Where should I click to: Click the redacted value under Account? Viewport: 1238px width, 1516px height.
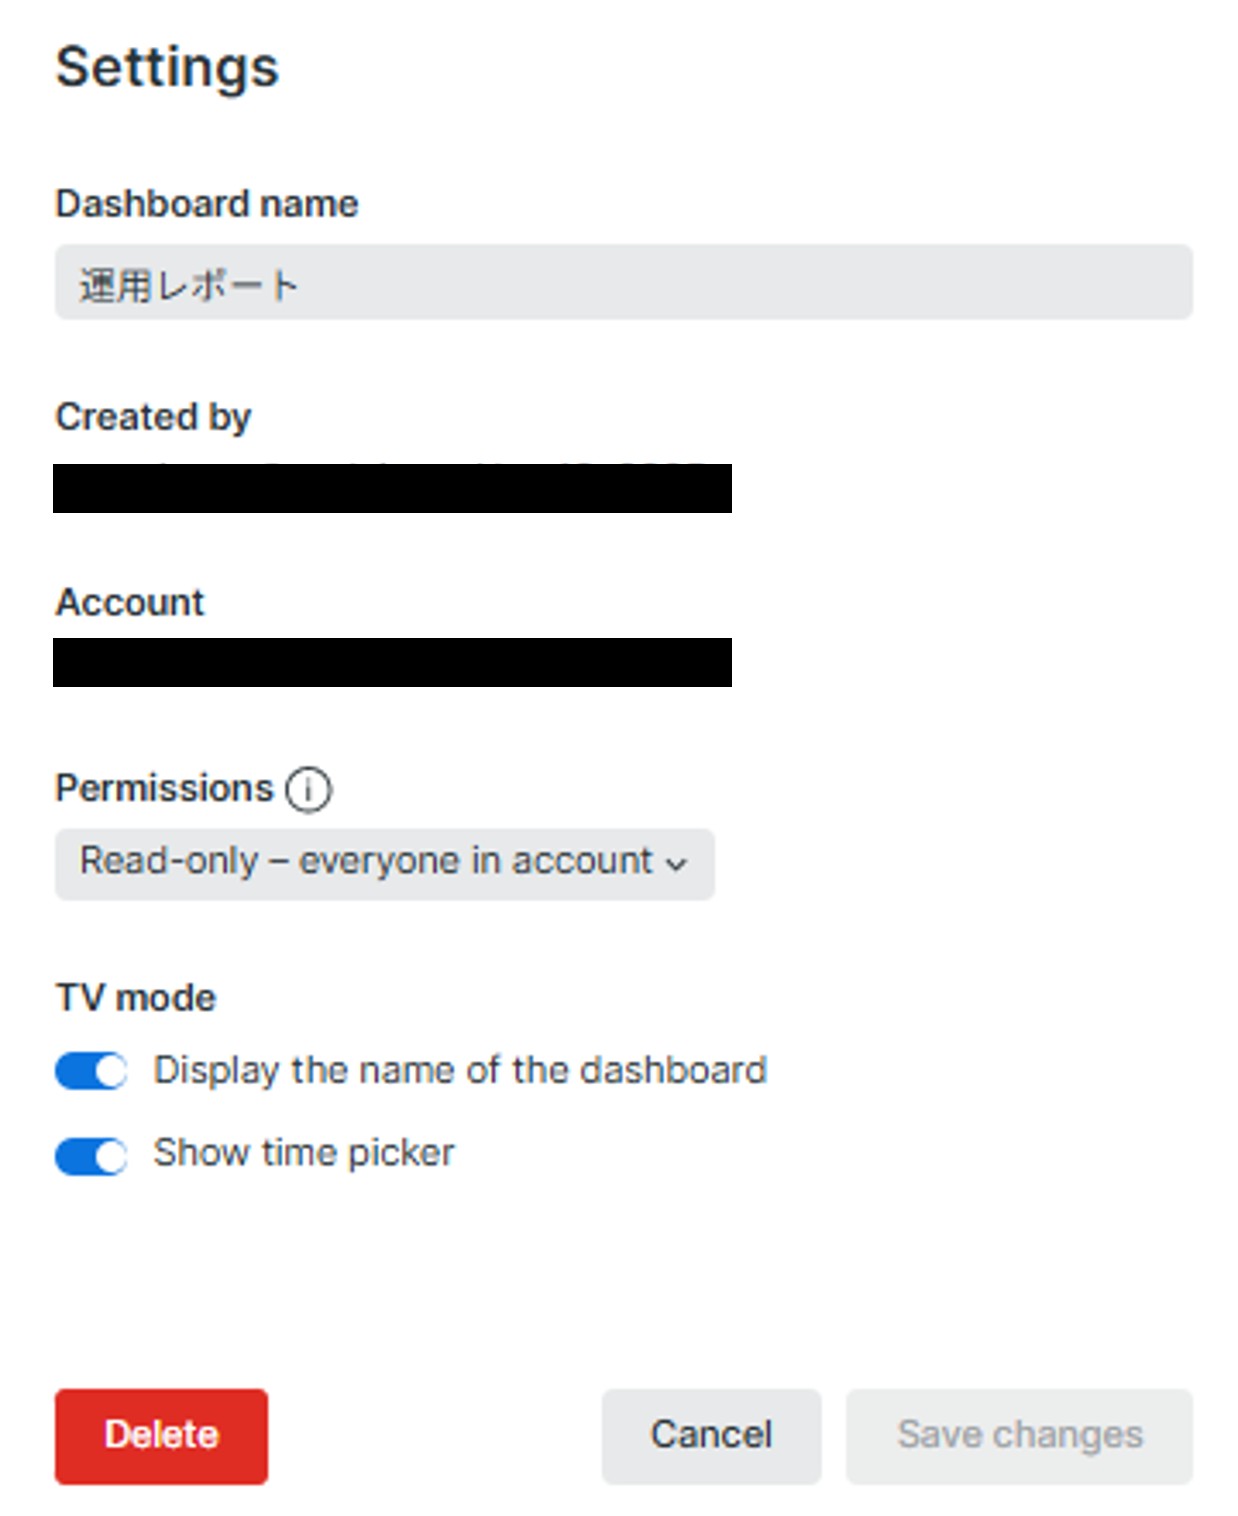click(392, 662)
